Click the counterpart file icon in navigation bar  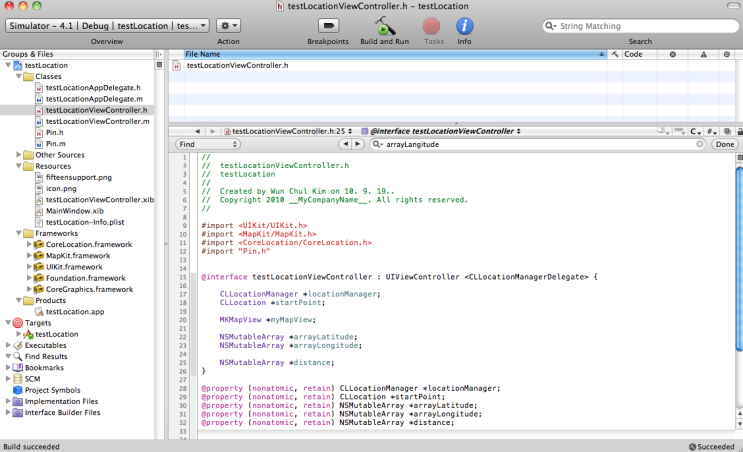[x=727, y=131]
